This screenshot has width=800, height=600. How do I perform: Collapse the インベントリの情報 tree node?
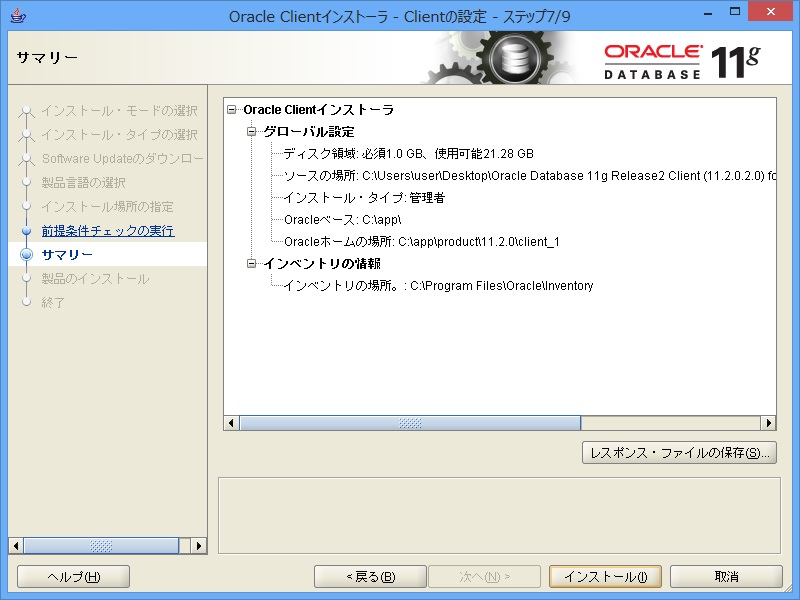pyautogui.click(x=252, y=264)
